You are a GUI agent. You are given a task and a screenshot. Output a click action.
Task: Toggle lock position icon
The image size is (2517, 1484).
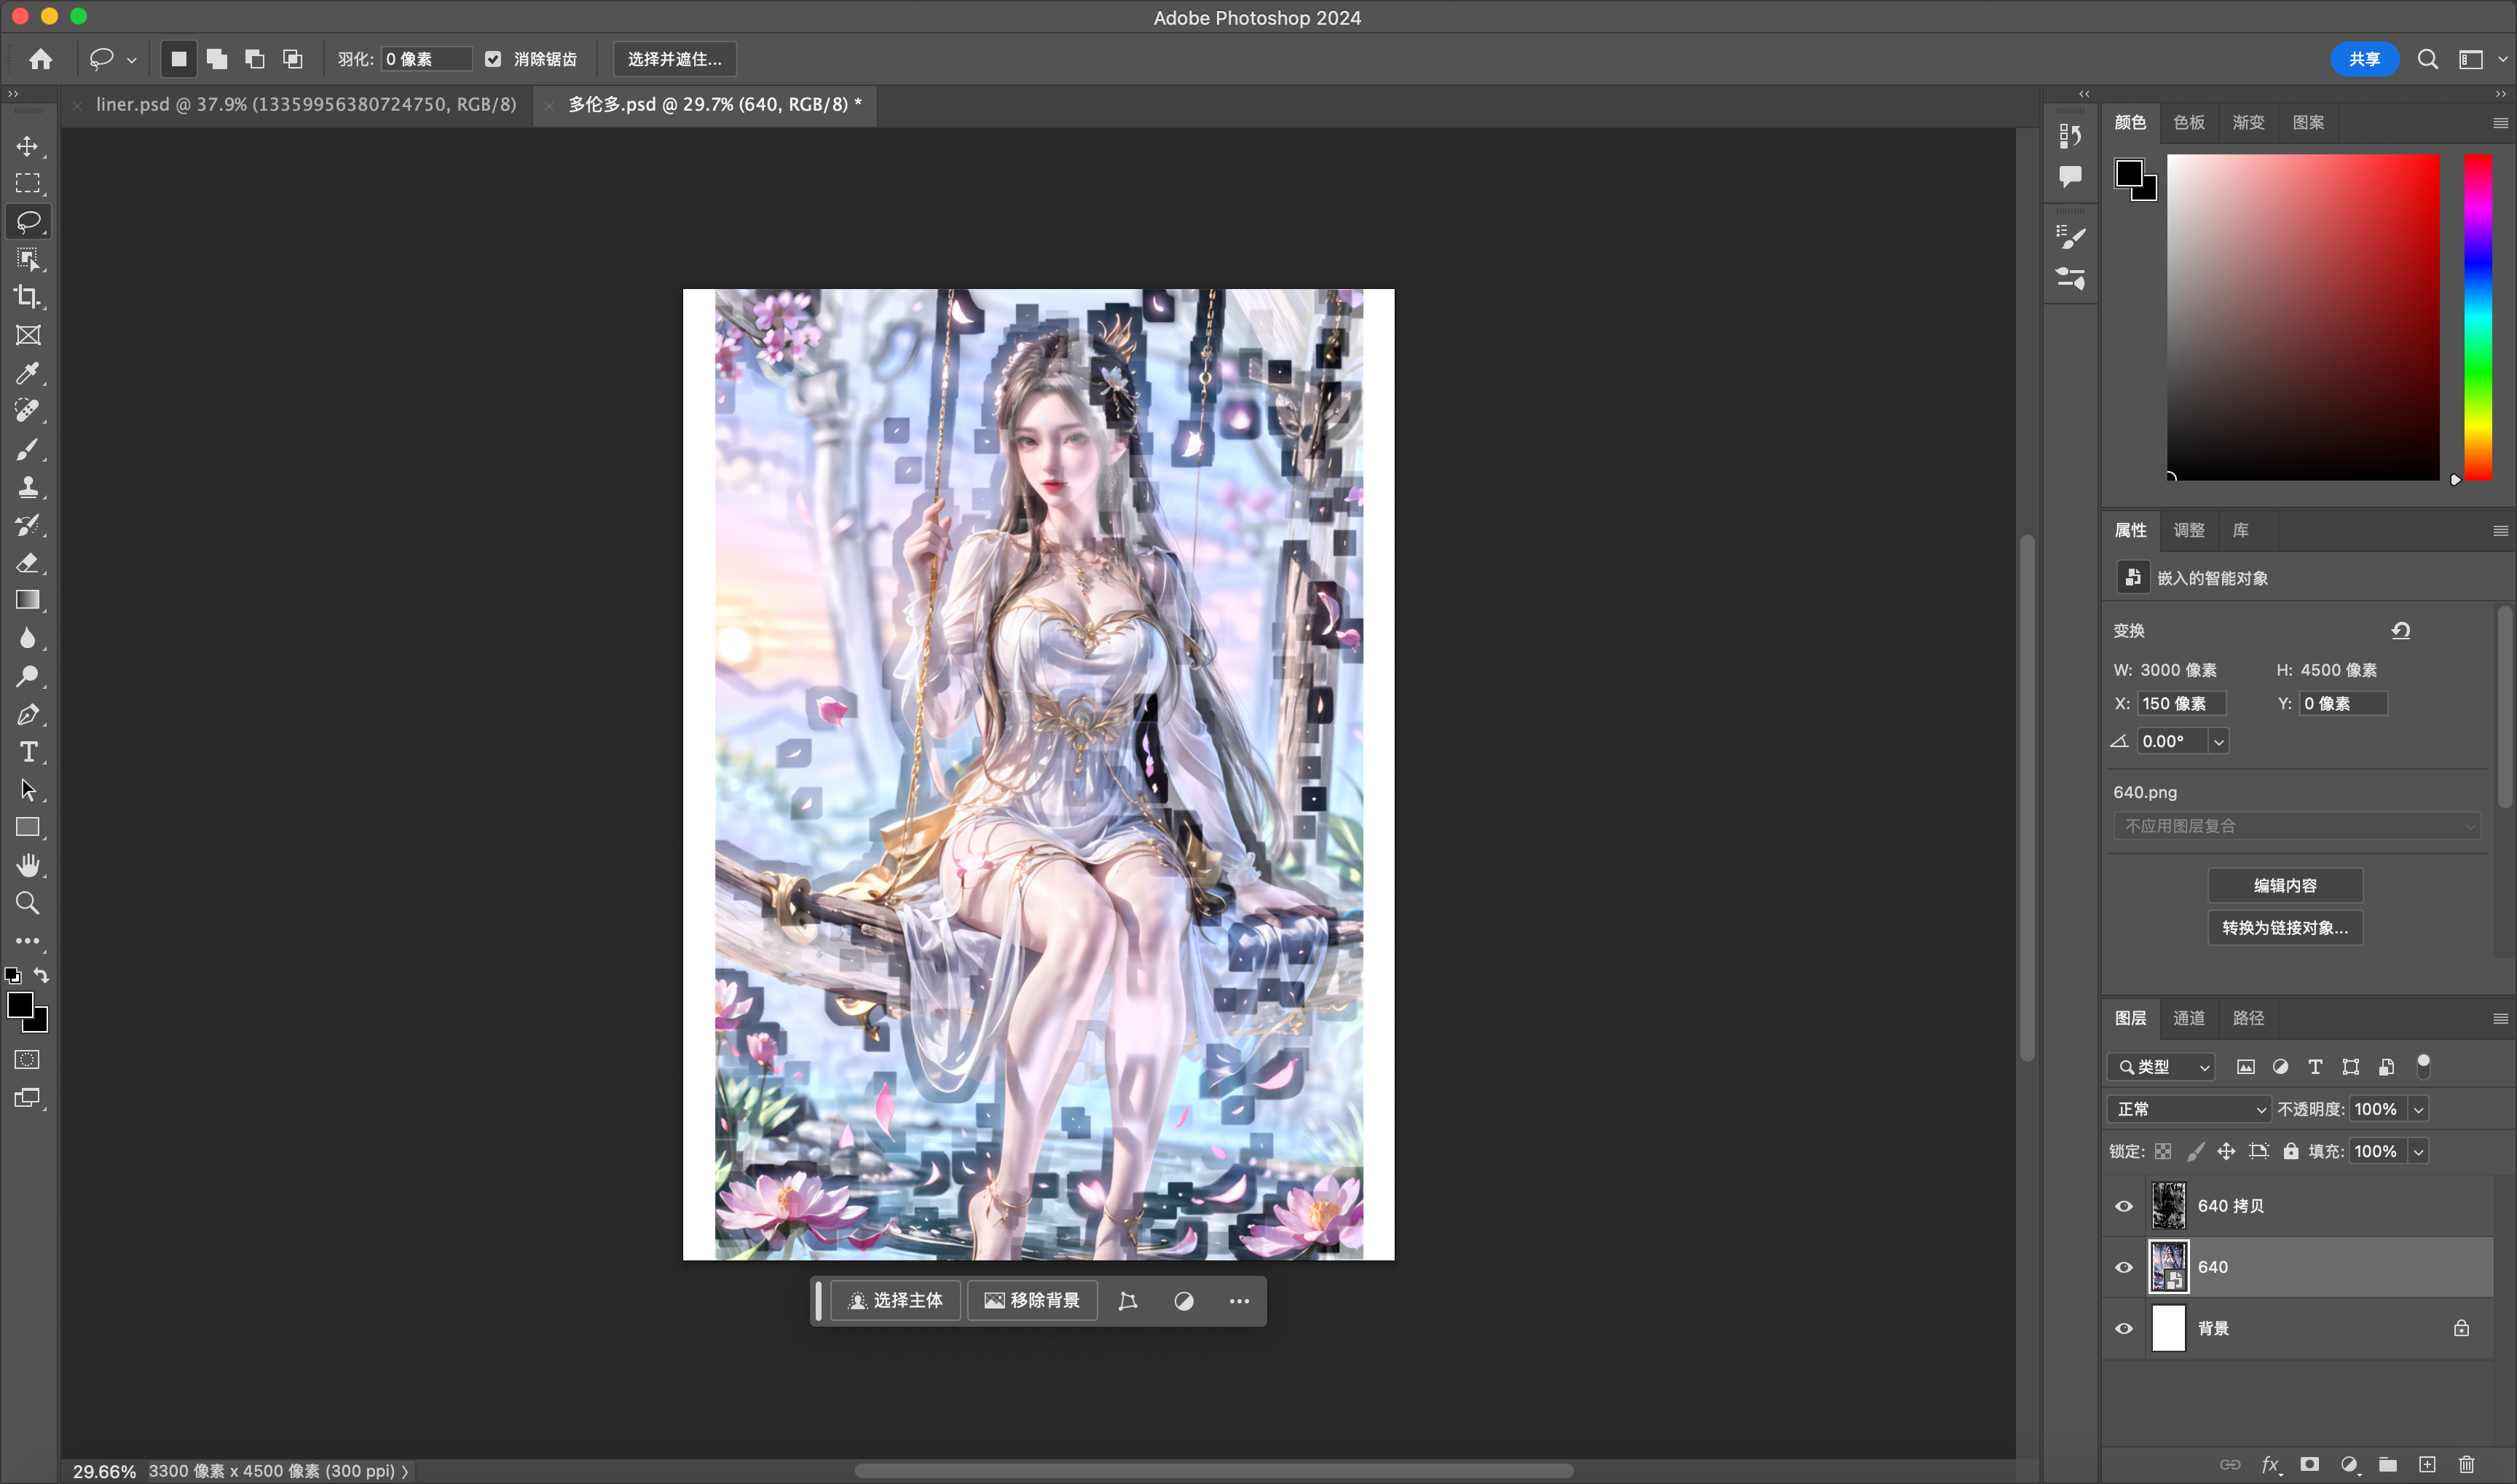[2226, 1151]
